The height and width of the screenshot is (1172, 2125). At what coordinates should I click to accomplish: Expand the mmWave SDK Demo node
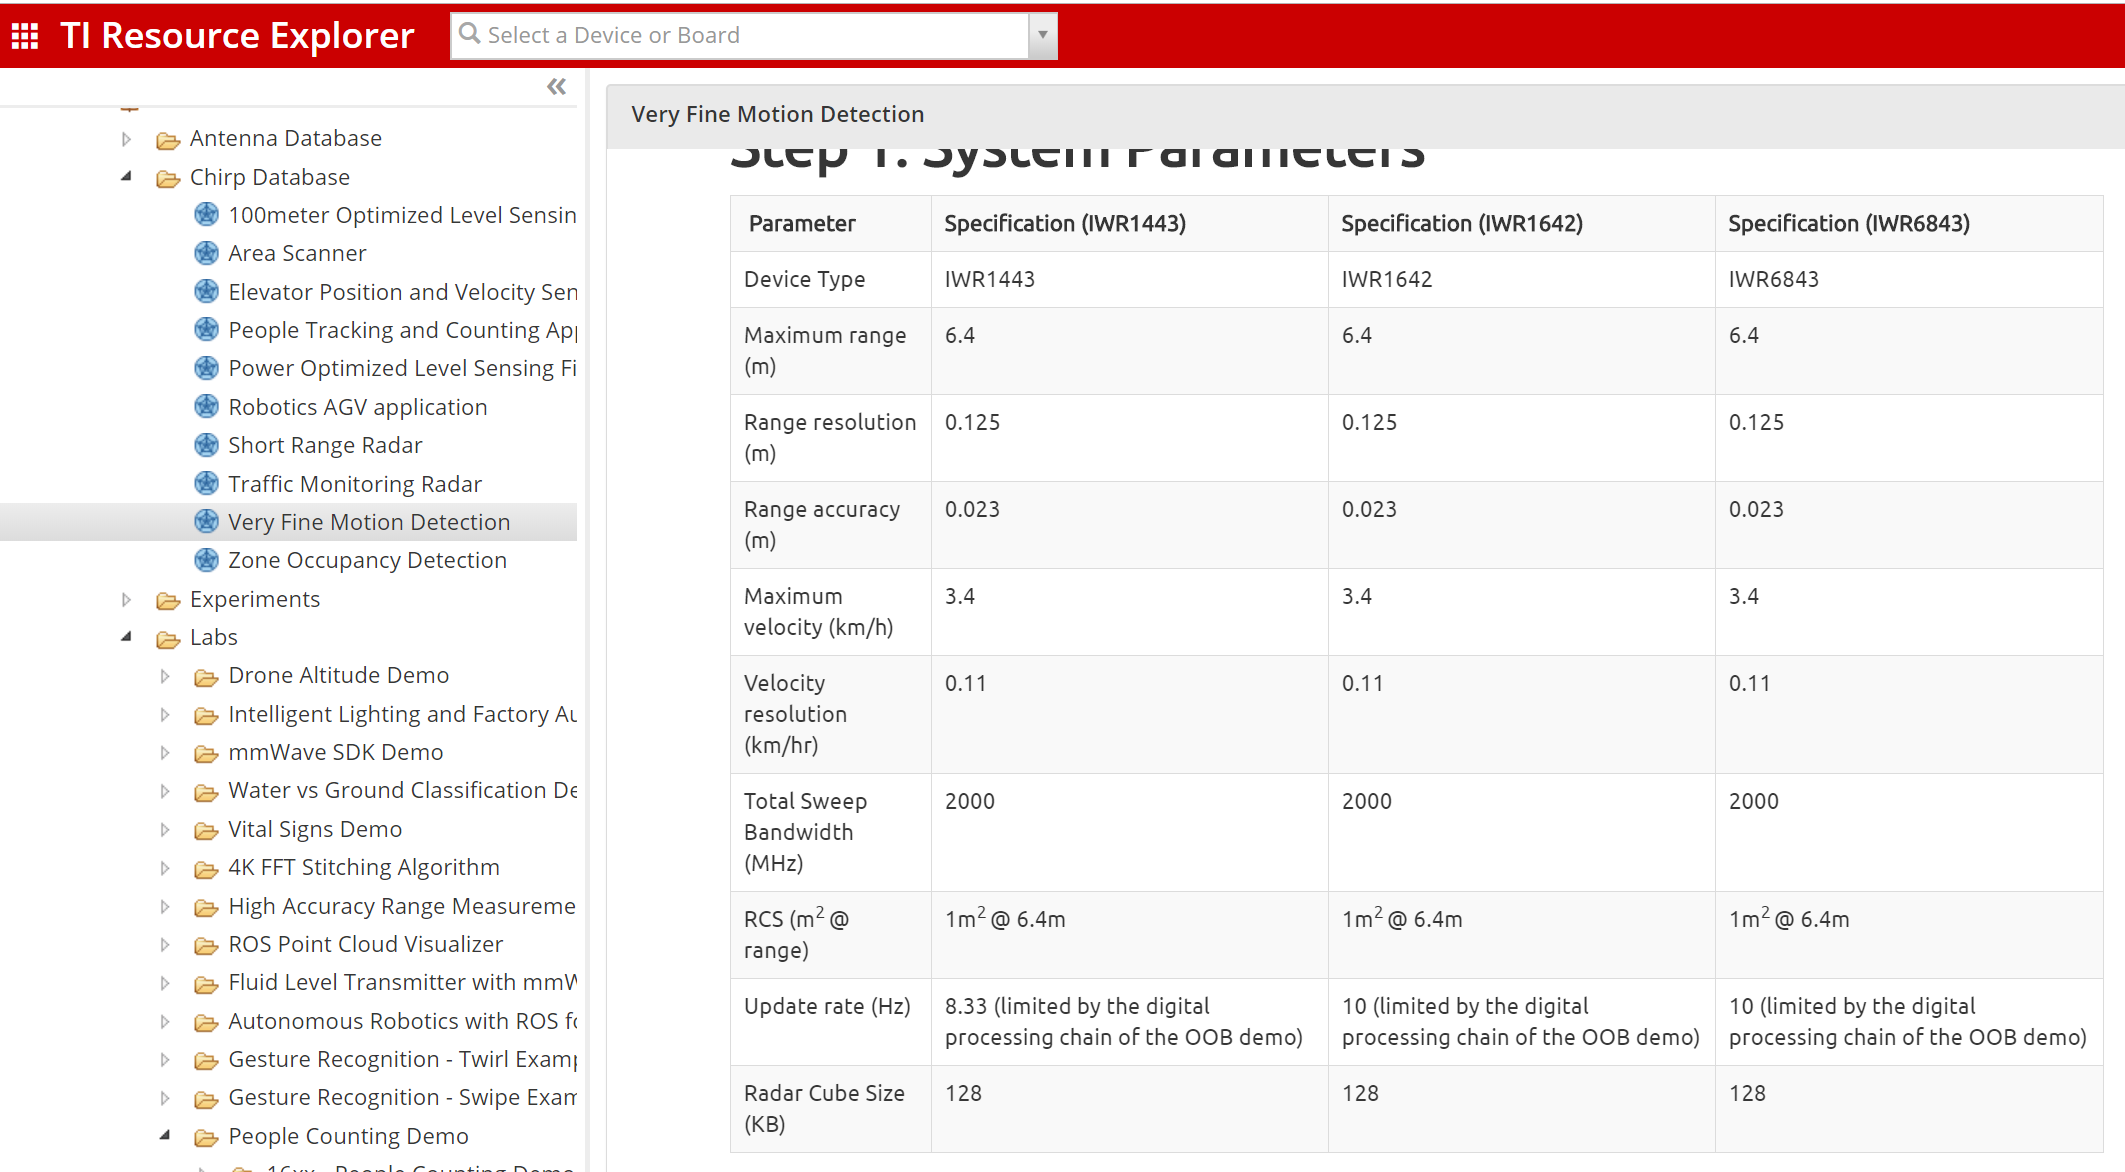[x=165, y=753]
